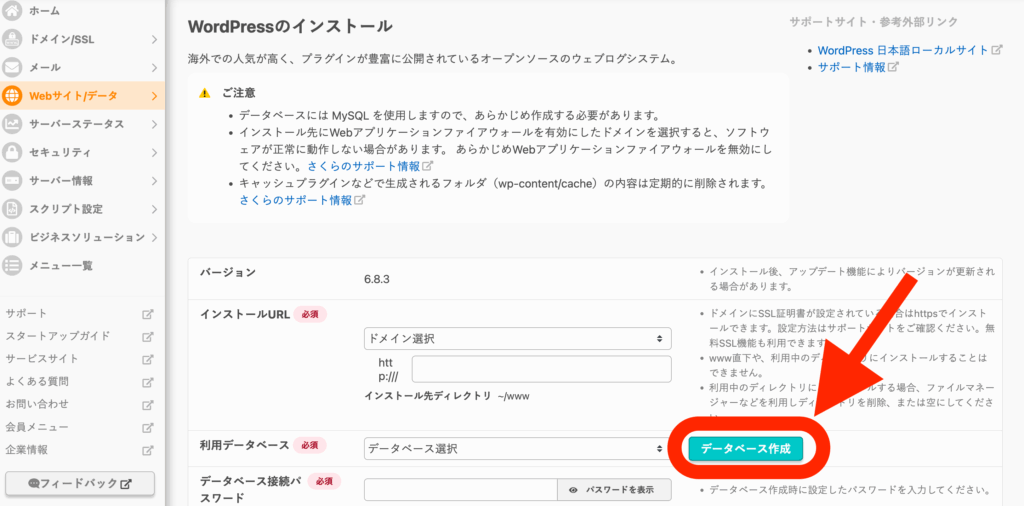
Task: Toggle password visibility with パスワードを表示
Action: pos(614,490)
